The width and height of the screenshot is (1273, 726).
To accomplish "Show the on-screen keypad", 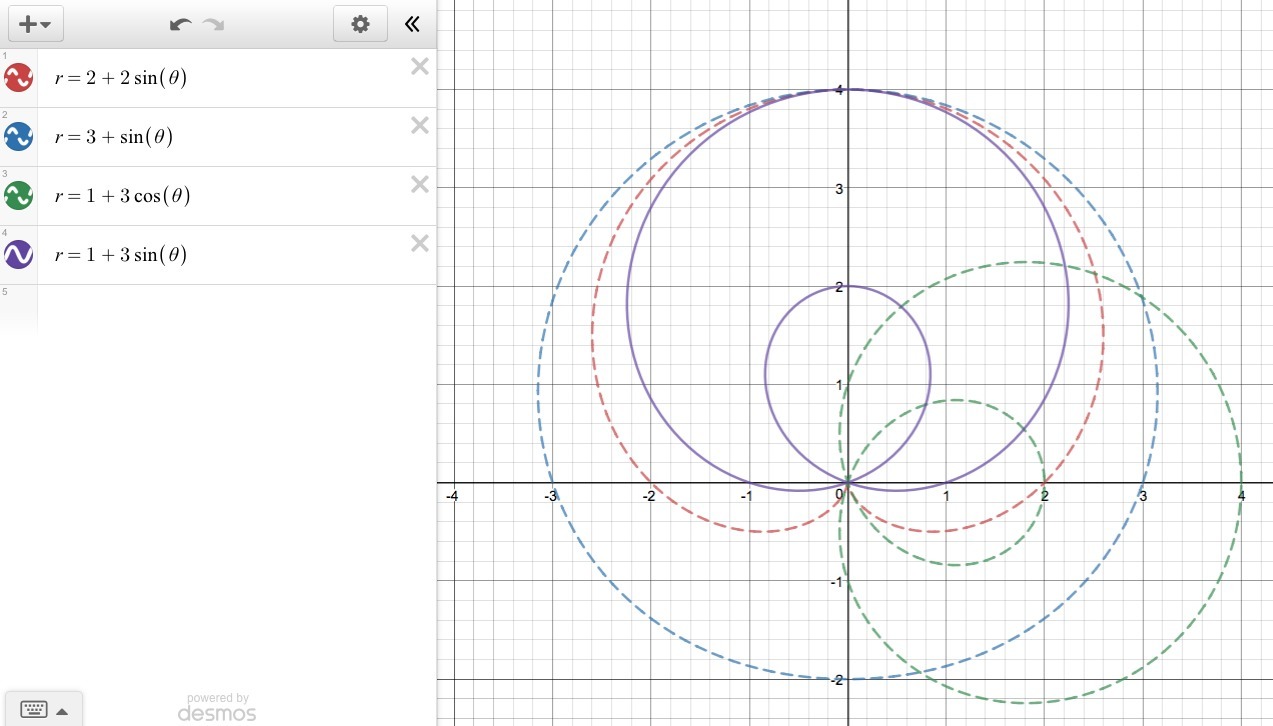I will (x=43, y=710).
